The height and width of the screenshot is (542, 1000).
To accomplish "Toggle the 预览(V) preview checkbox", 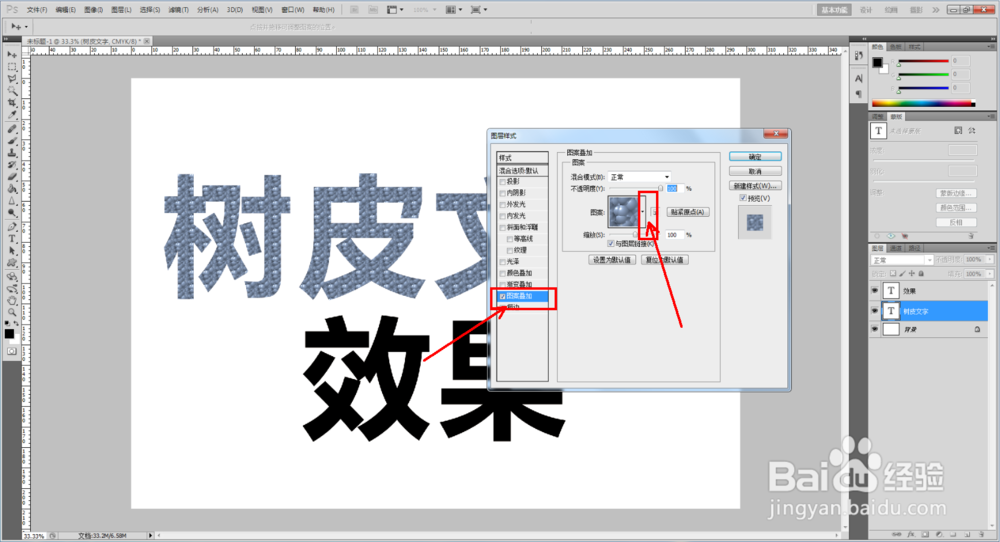I will coord(743,198).
